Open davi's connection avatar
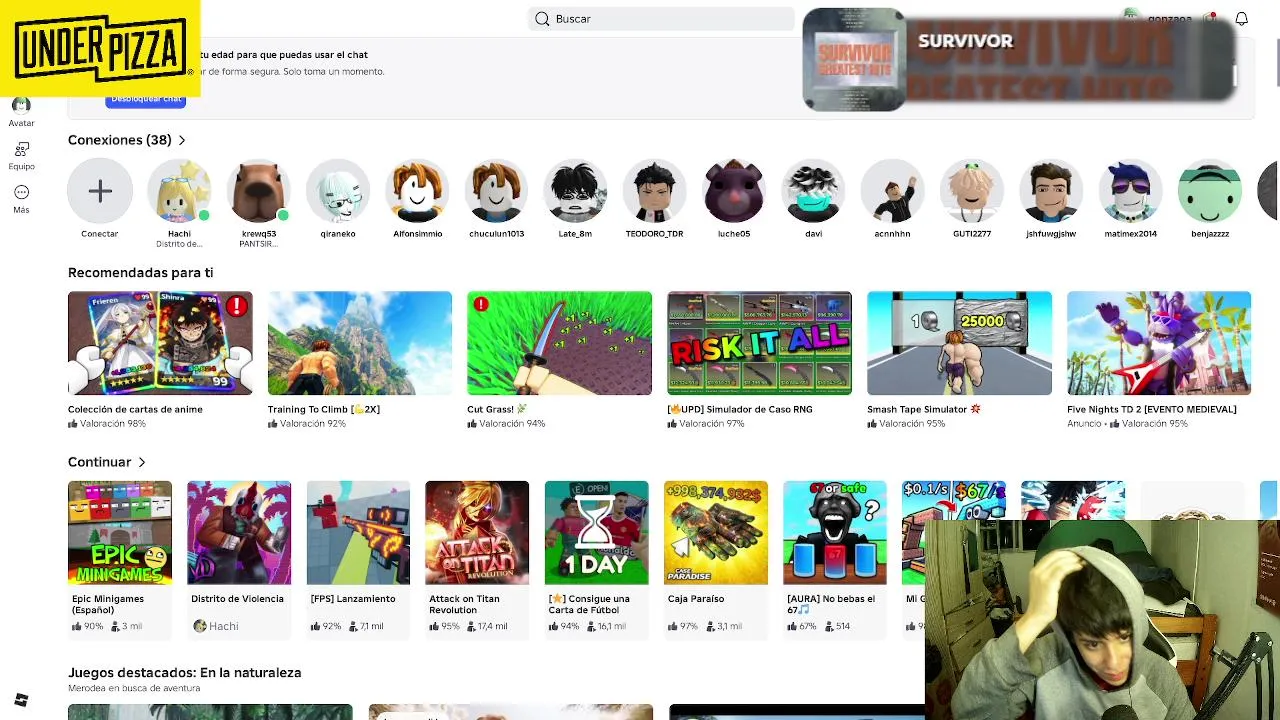The height and width of the screenshot is (720, 1280). click(x=813, y=191)
